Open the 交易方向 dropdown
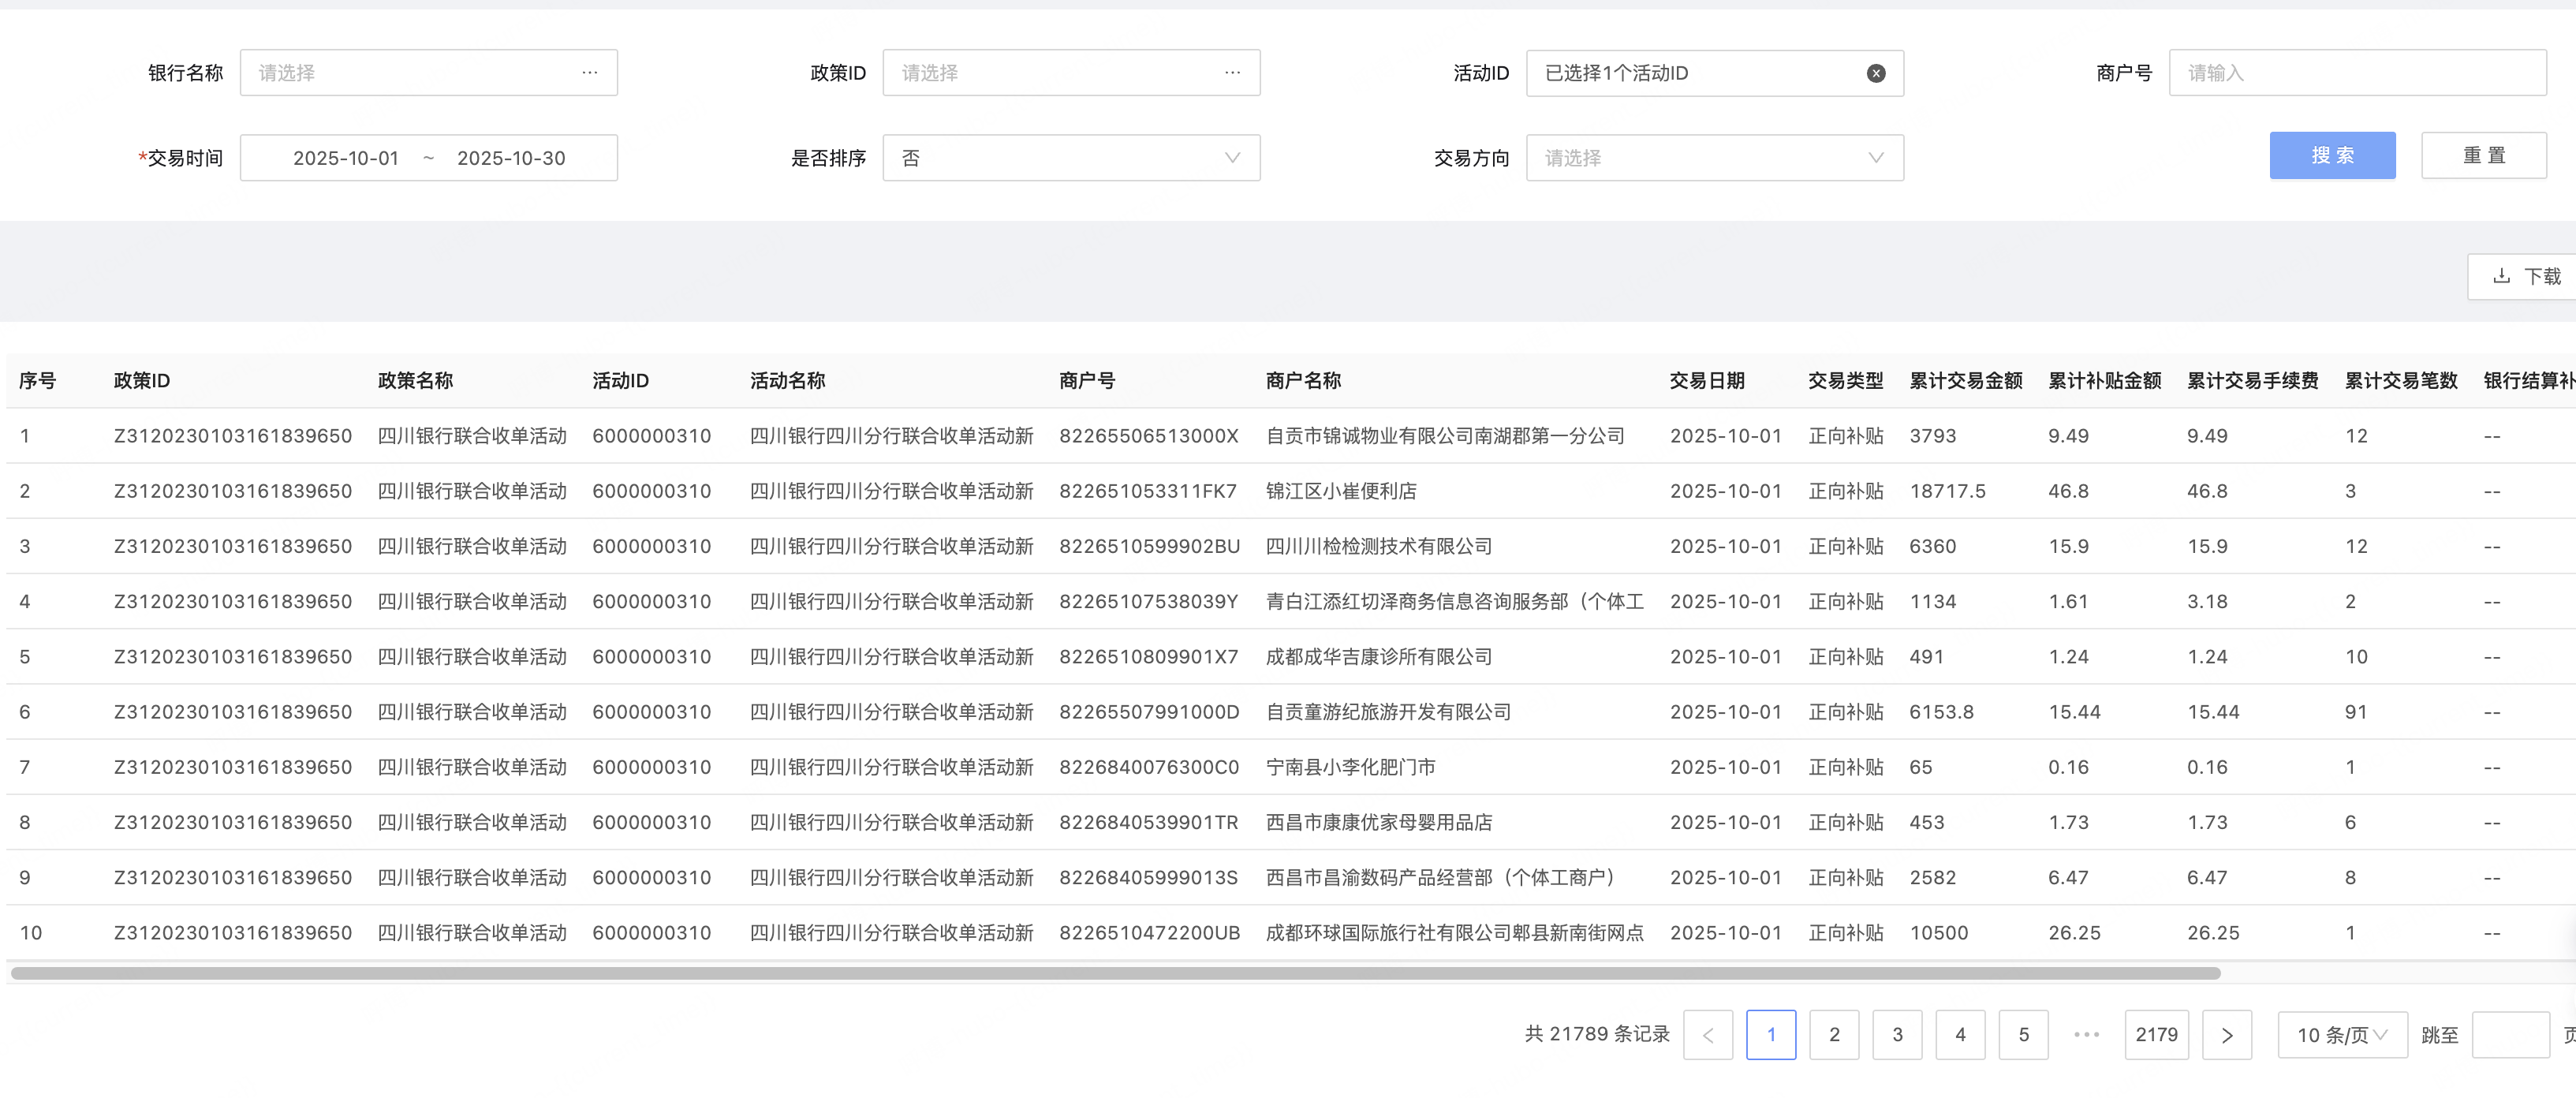 (x=1713, y=158)
